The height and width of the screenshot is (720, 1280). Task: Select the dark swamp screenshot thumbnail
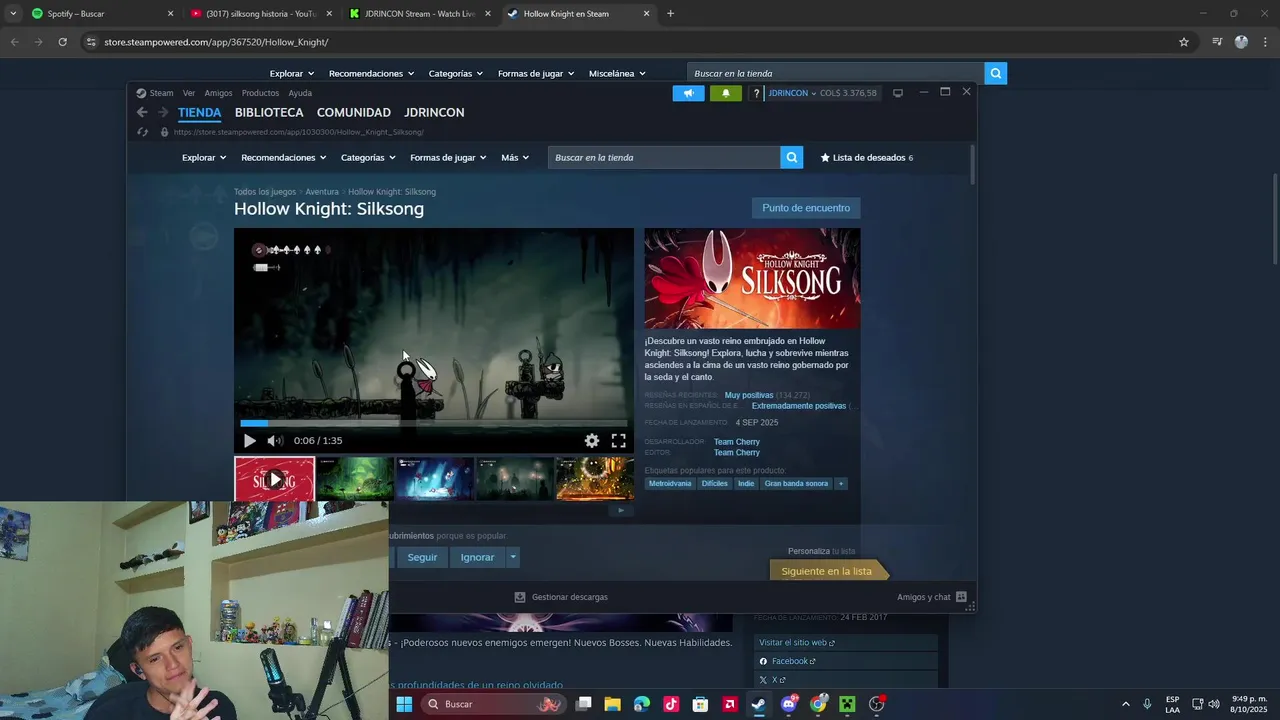pyautogui.click(x=515, y=478)
